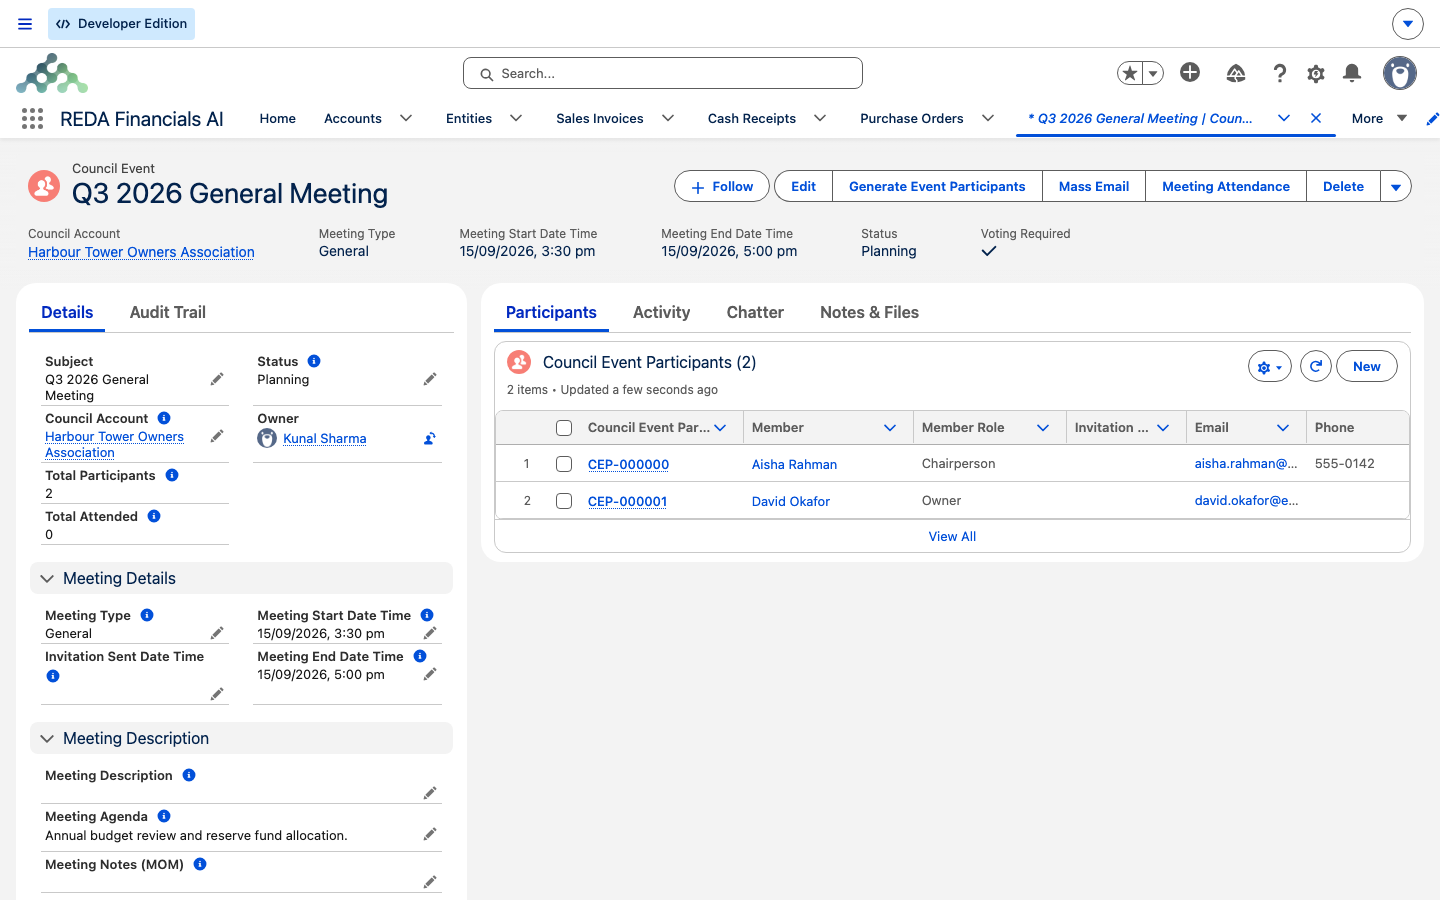Open the Sales Invoices tab dropdown arrow

tap(668, 118)
